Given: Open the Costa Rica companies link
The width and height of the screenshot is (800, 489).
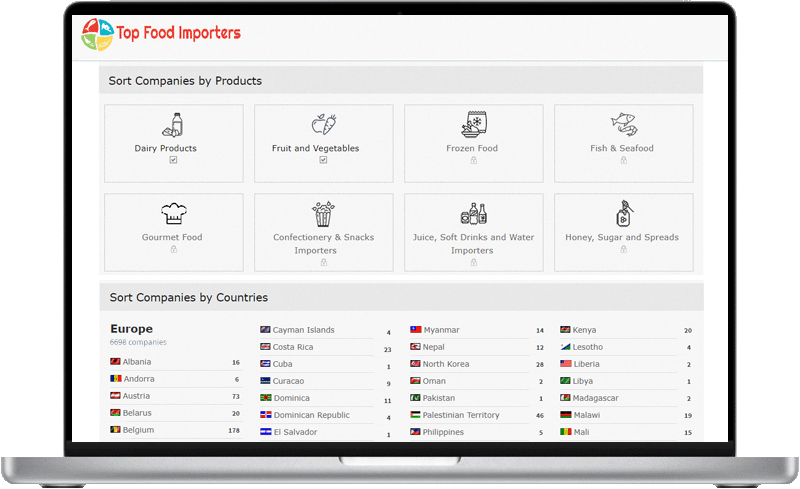Looking at the screenshot, I should pyautogui.click(x=292, y=347).
